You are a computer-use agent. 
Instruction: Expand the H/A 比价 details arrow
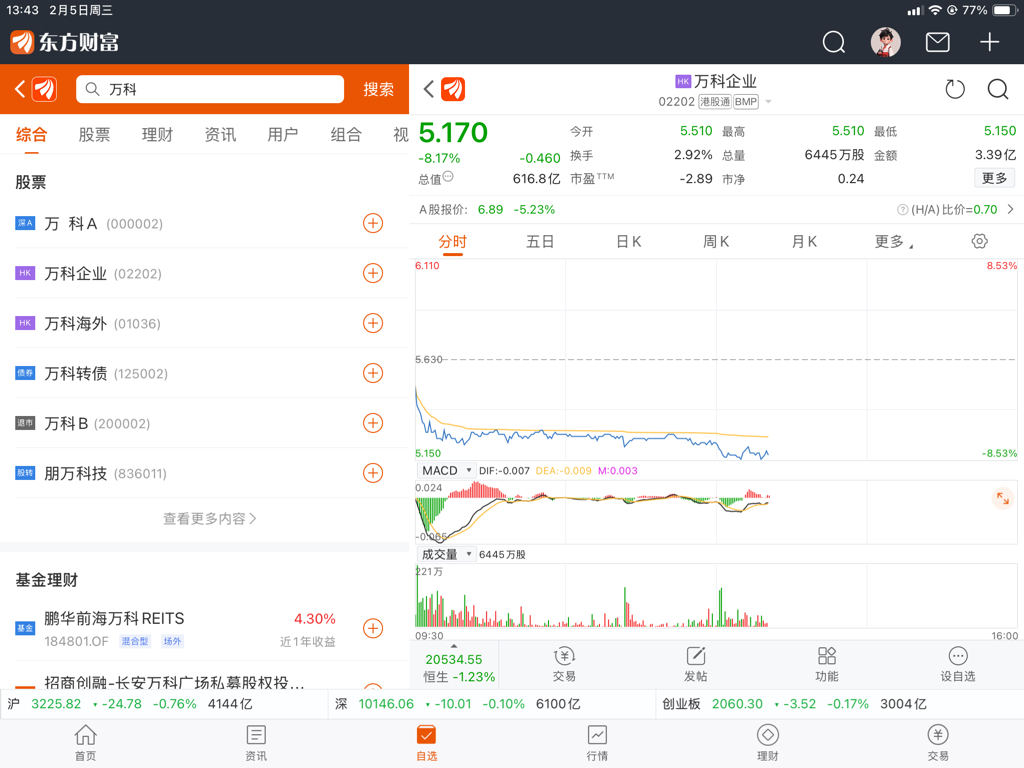[x=1010, y=210]
